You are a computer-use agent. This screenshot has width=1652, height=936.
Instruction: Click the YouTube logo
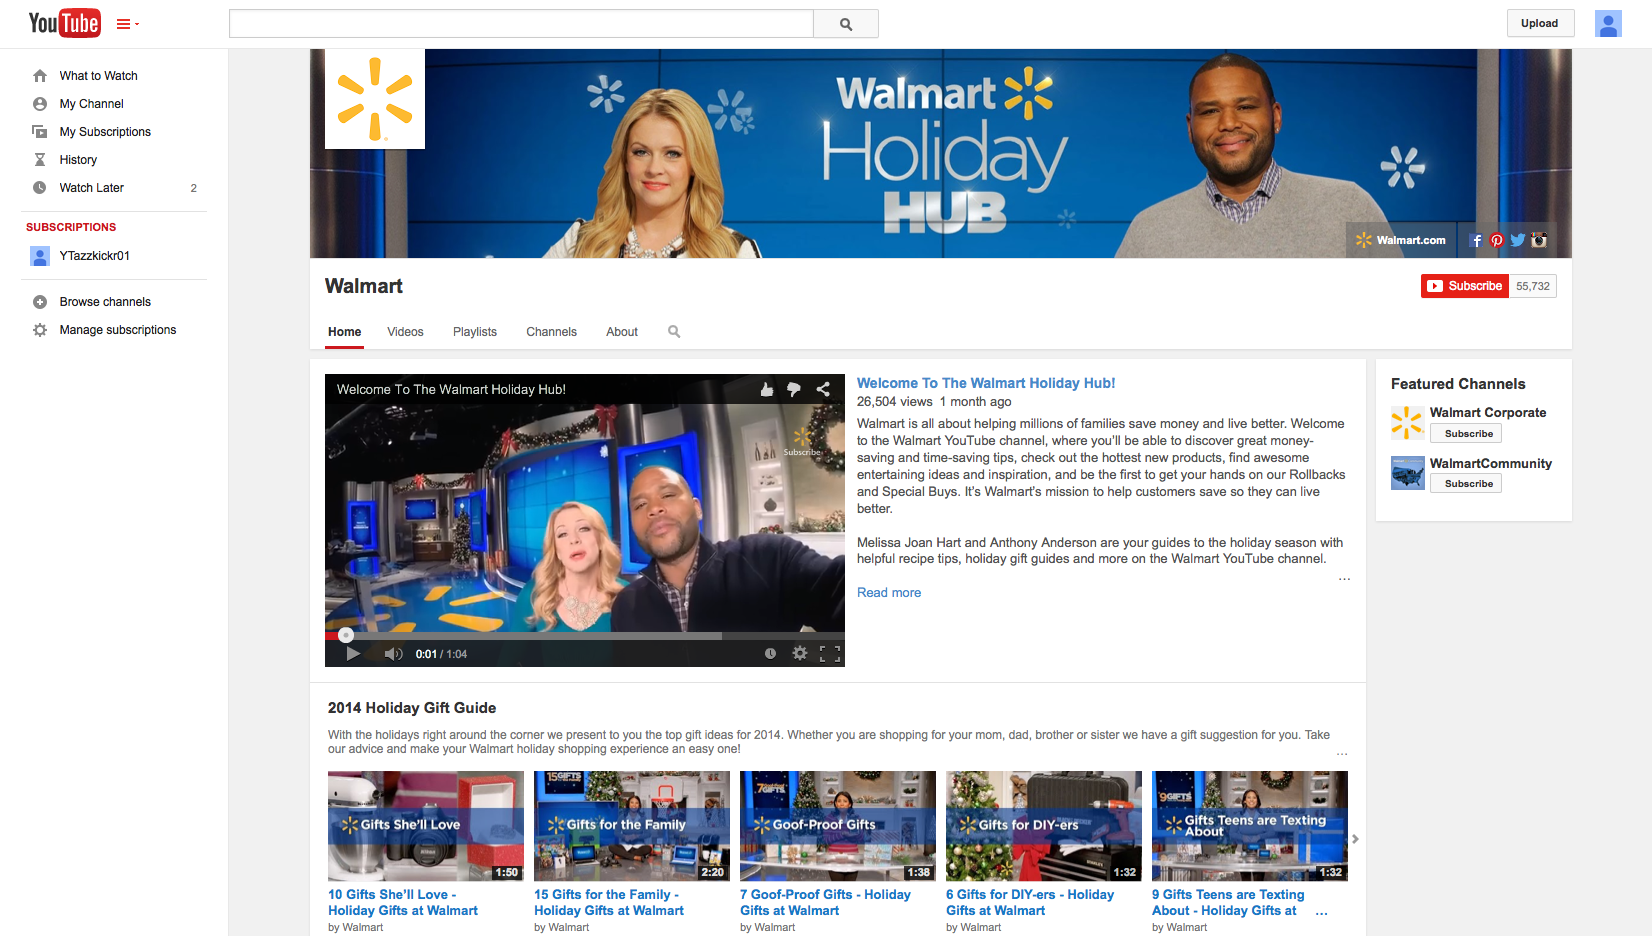pyautogui.click(x=64, y=23)
